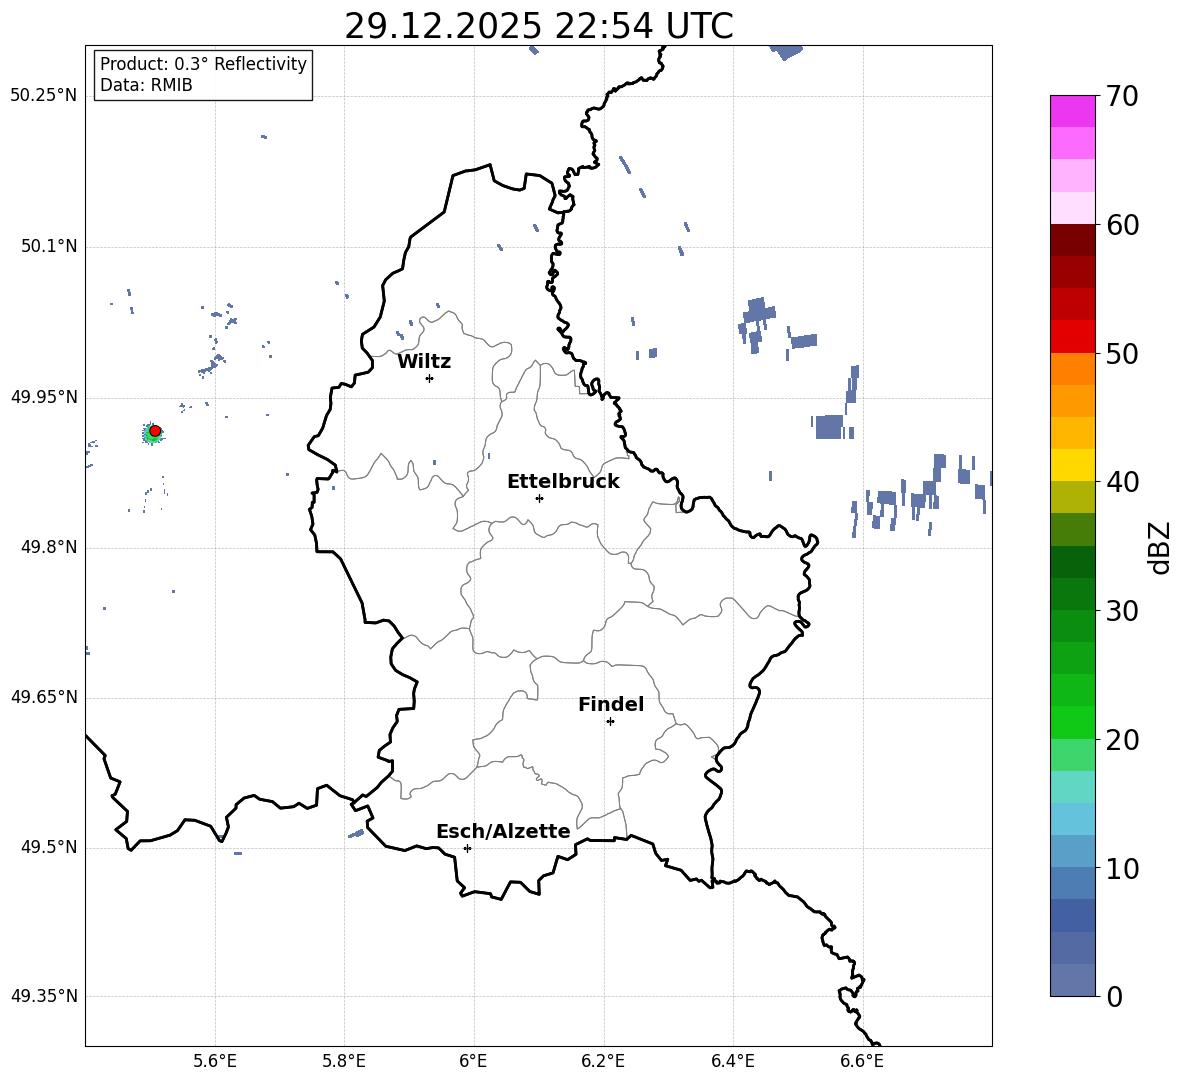The image size is (1184, 1081).
Task: Click the 10 colorbar tick label
Action: [x=1122, y=869]
